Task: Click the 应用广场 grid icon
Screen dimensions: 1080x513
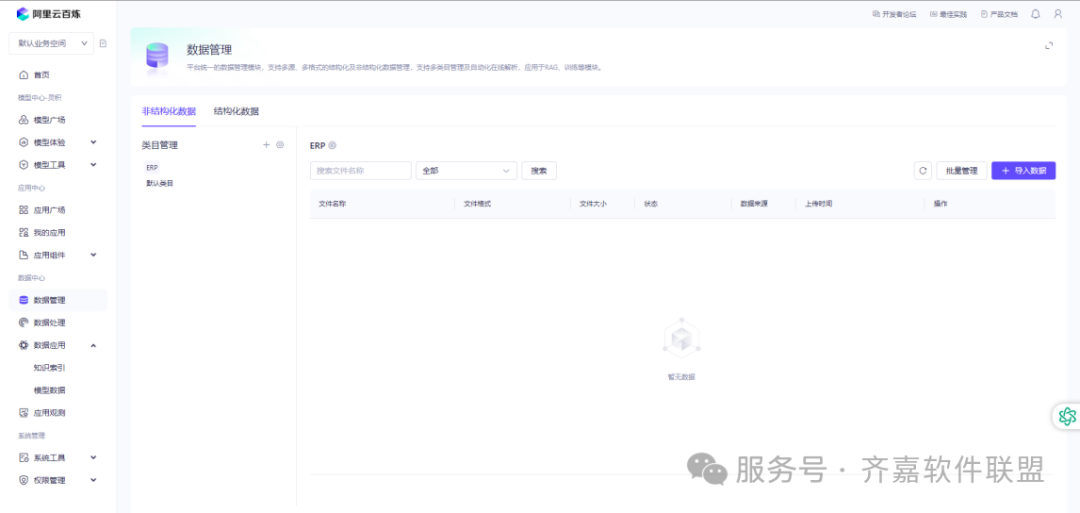Action: click(x=23, y=210)
